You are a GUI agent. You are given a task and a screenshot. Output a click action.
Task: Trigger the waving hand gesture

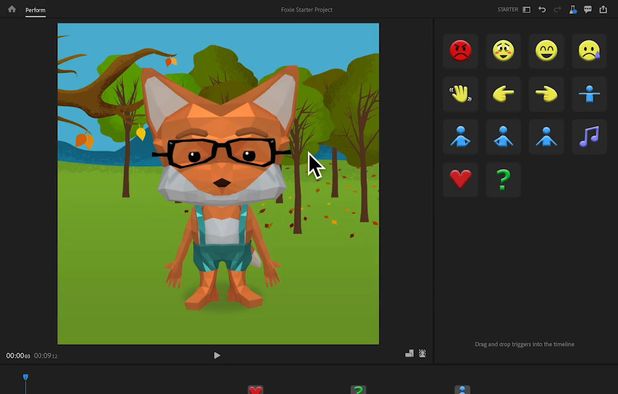pos(460,94)
